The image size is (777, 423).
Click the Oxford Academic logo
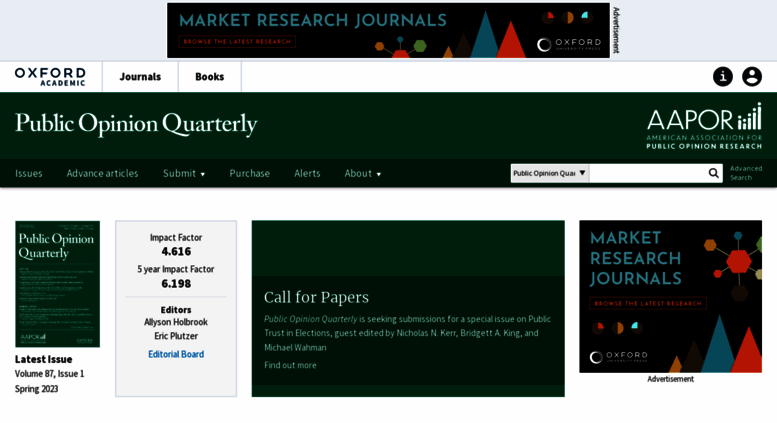[50, 77]
